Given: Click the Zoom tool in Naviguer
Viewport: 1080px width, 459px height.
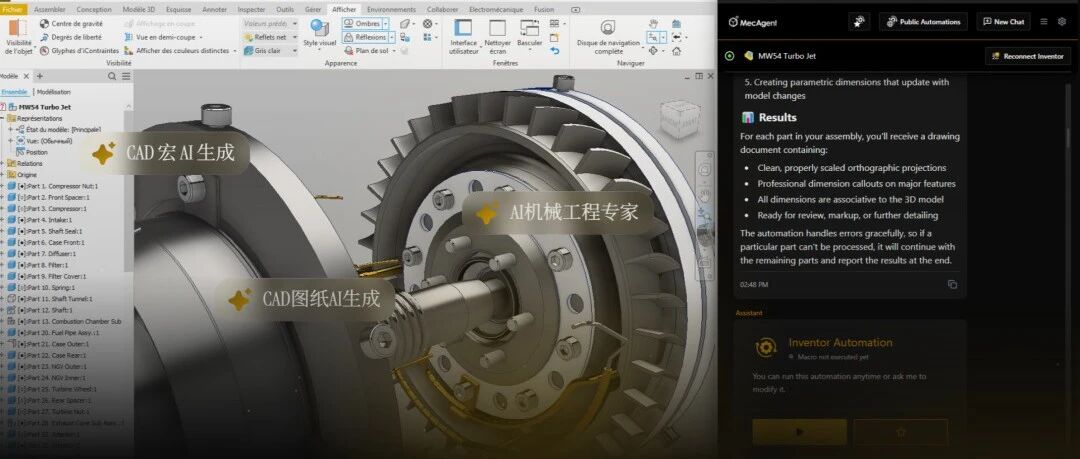Looking at the screenshot, I should pyautogui.click(x=653, y=37).
